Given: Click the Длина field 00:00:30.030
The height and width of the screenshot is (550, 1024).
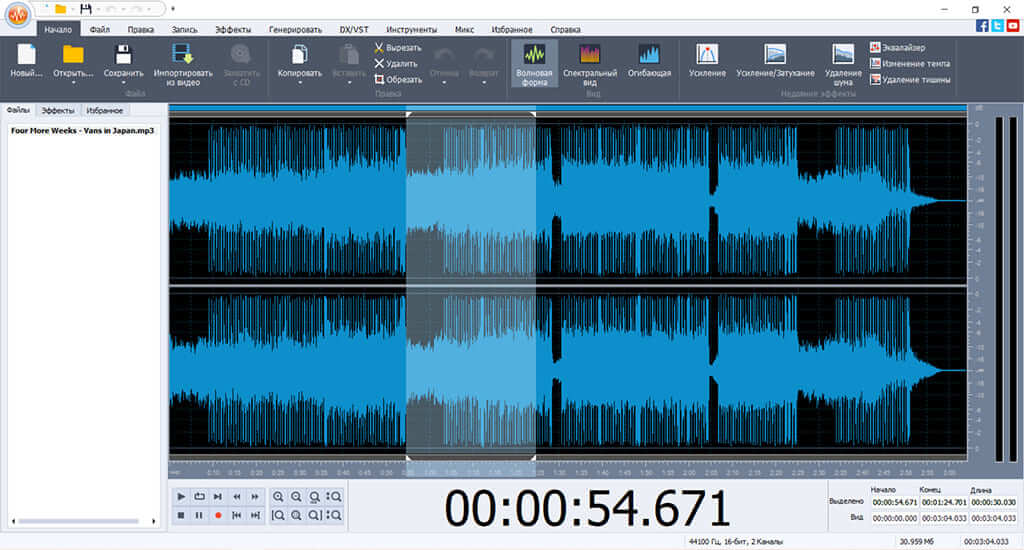Looking at the screenshot, I should [993, 502].
